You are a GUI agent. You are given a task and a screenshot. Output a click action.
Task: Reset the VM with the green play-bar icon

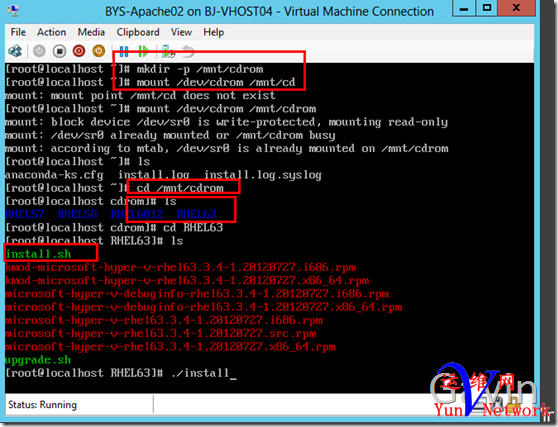[x=143, y=52]
